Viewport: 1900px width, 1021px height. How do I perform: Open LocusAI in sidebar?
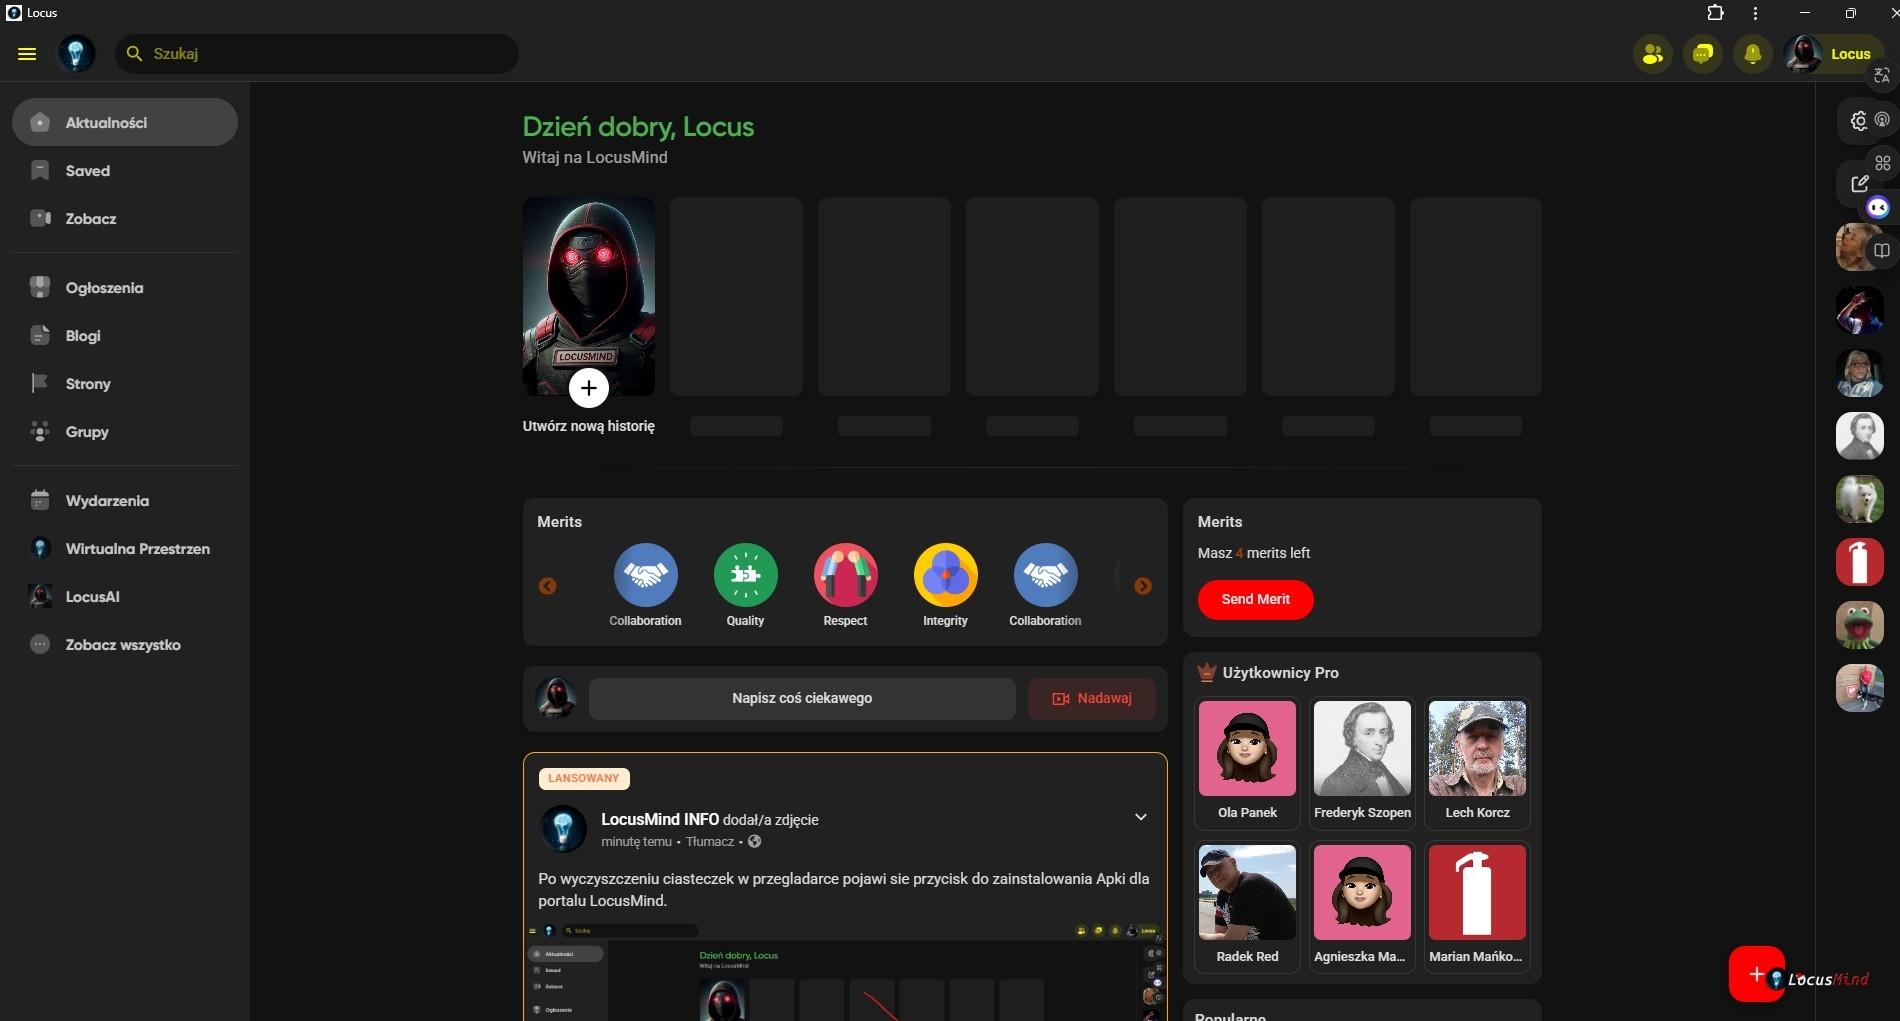[125, 596]
